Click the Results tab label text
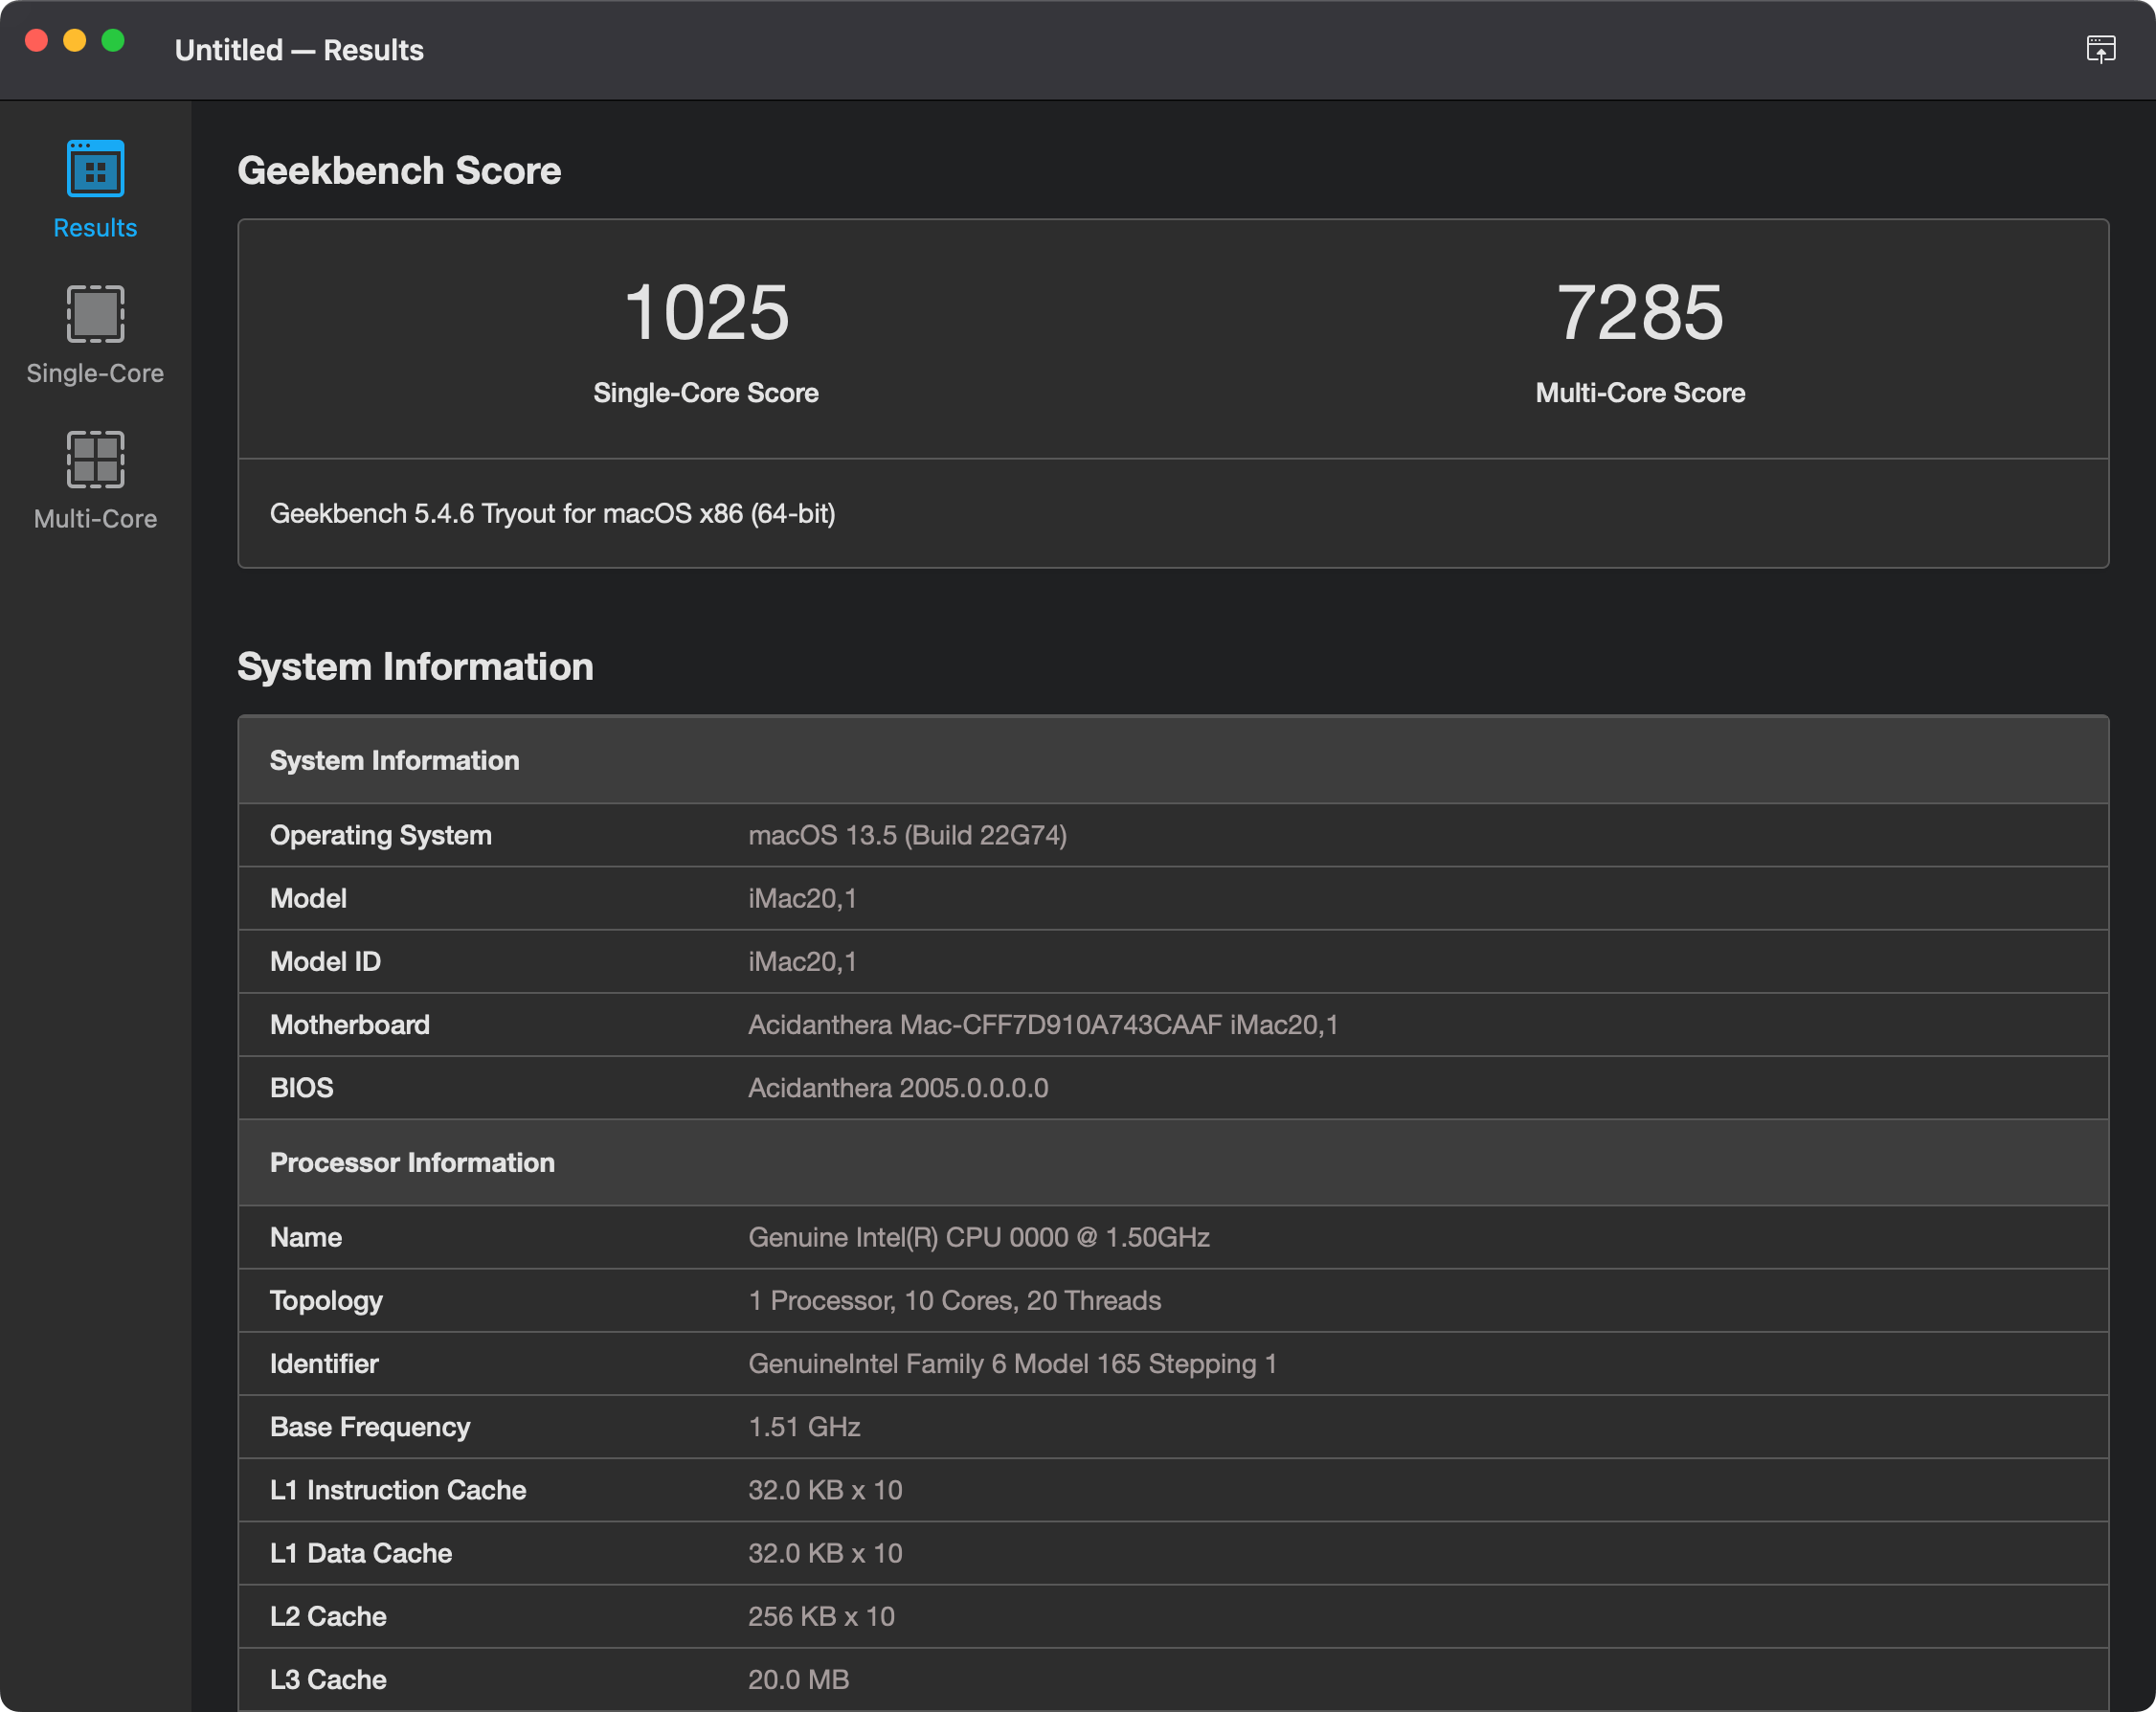2156x1712 pixels. click(95, 228)
